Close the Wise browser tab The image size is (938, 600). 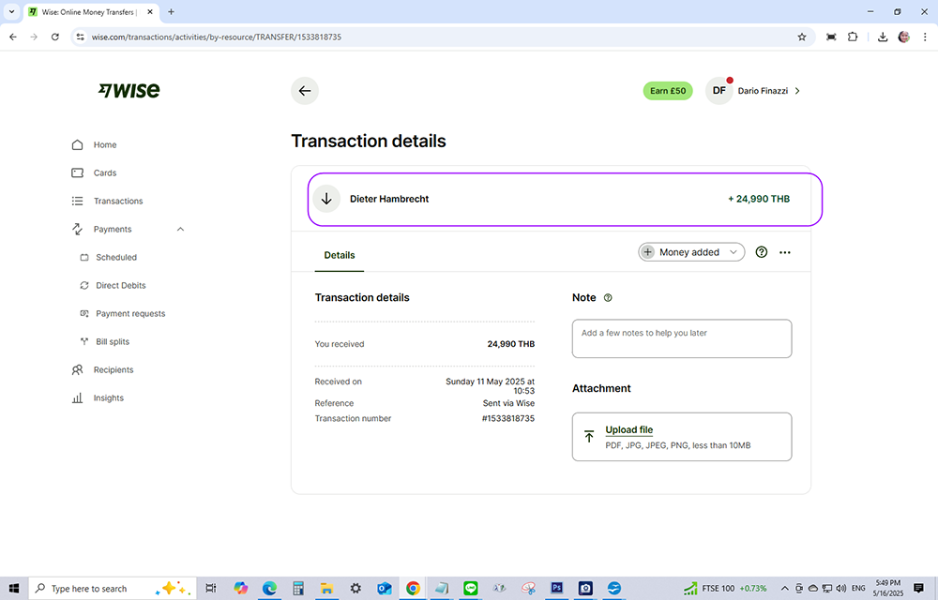click(x=150, y=12)
